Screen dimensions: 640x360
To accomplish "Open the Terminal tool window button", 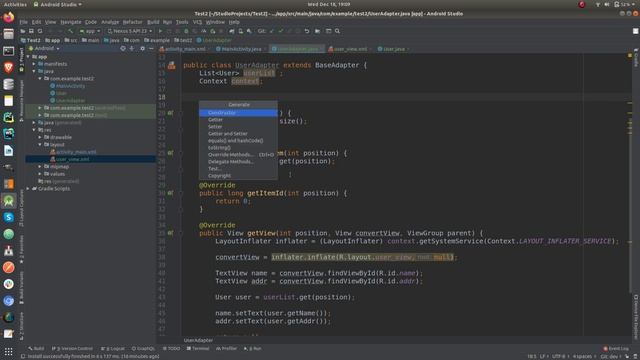I will tap(198, 349).
